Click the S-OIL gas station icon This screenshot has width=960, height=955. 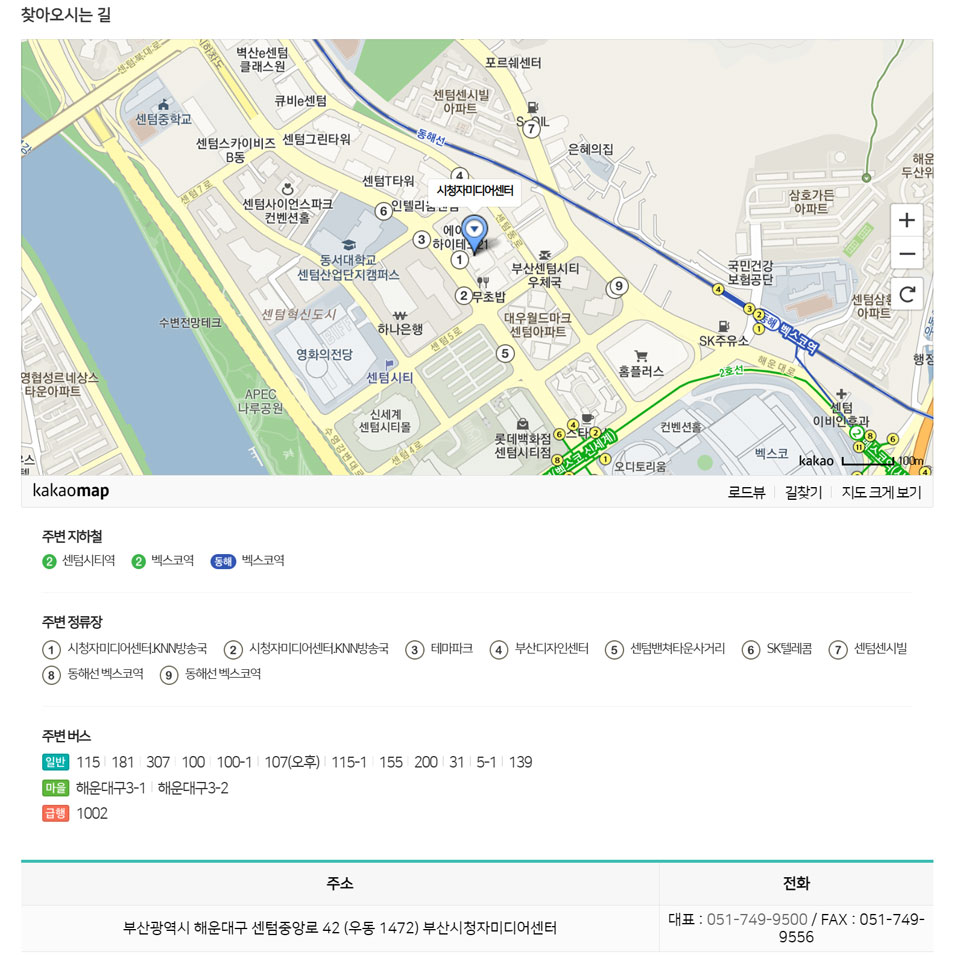[x=533, y=108]
